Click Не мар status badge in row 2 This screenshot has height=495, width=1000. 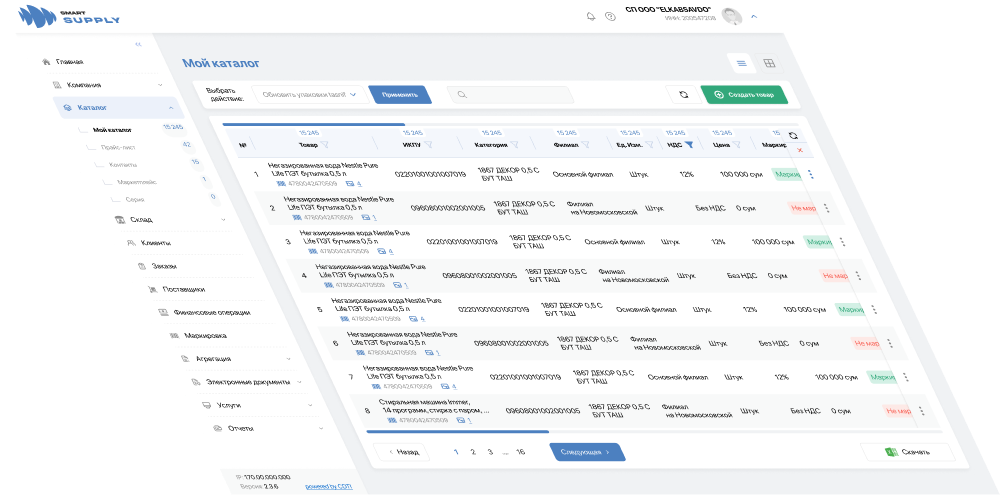click(x=802, y=208)
